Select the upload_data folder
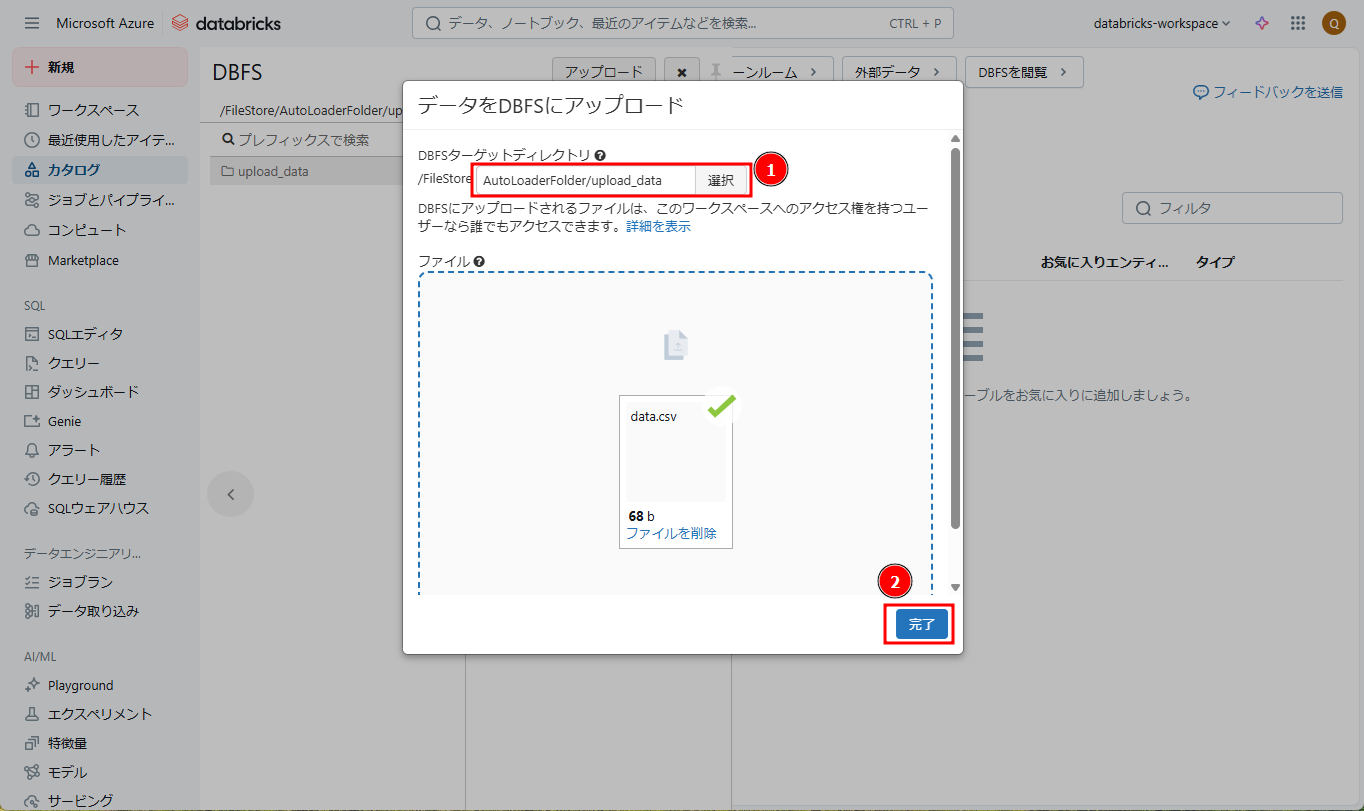This screenshot has height=811, width=1364. [x=272, y=171]
